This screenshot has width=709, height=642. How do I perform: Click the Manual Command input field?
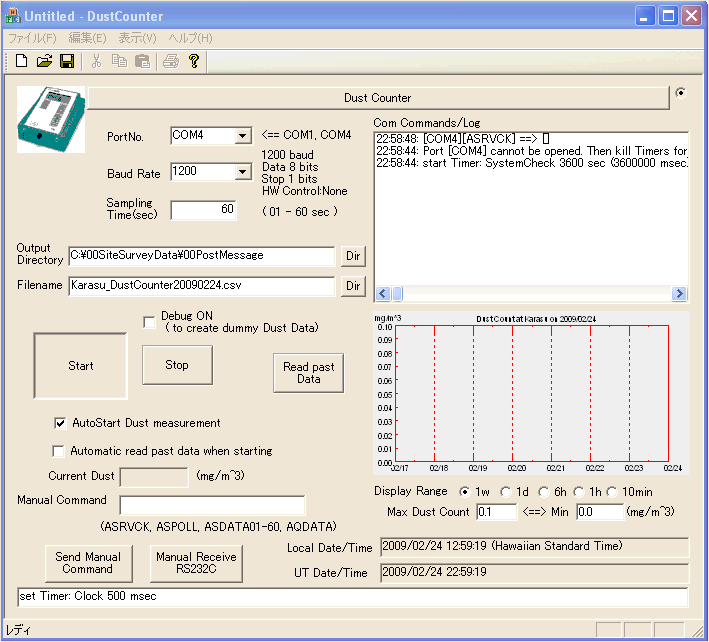click(x=212, y=505)
